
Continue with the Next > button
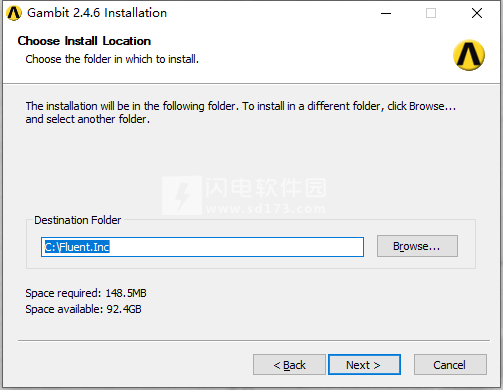pos(364,365)
